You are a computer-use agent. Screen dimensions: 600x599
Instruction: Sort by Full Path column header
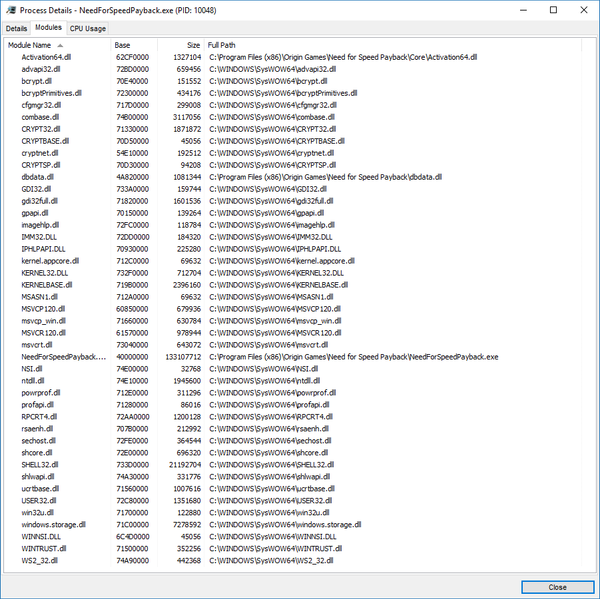point(393,45)
